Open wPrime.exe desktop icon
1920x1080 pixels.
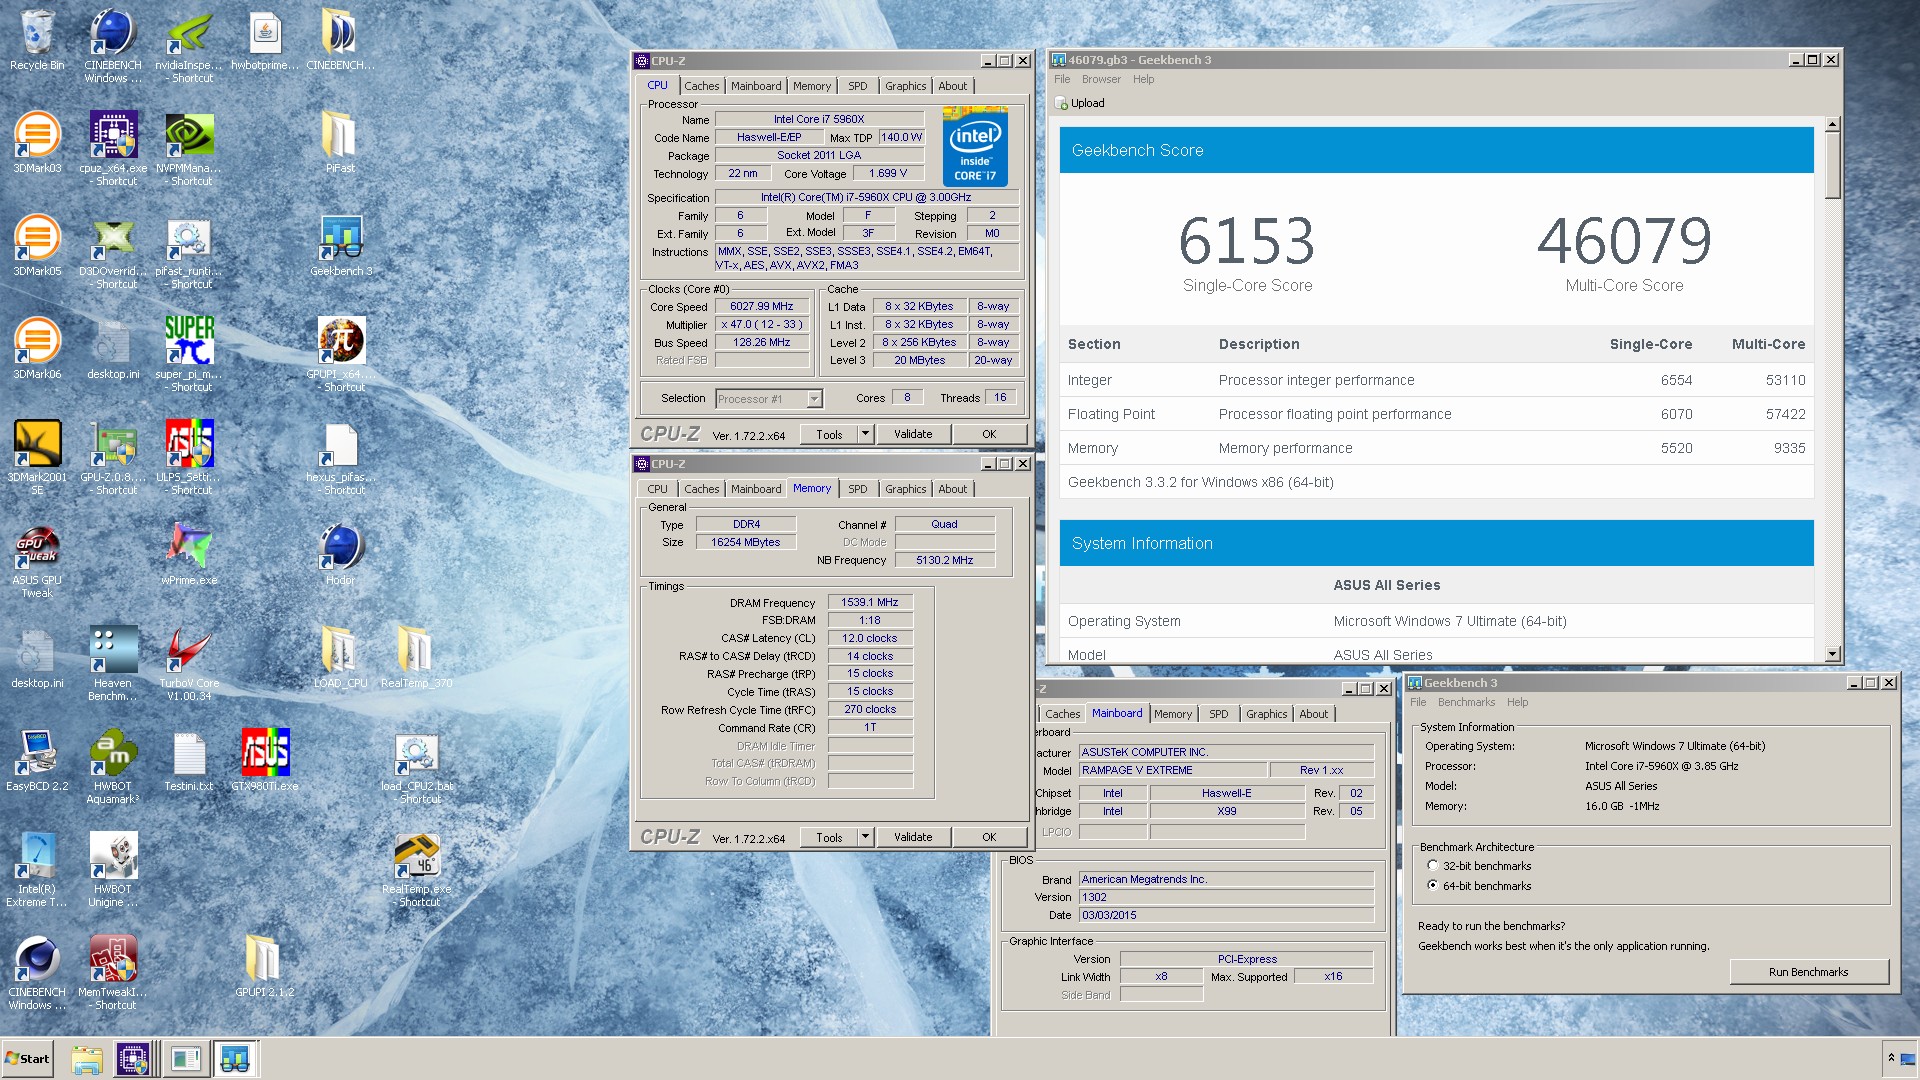click(x=189, y=555)
